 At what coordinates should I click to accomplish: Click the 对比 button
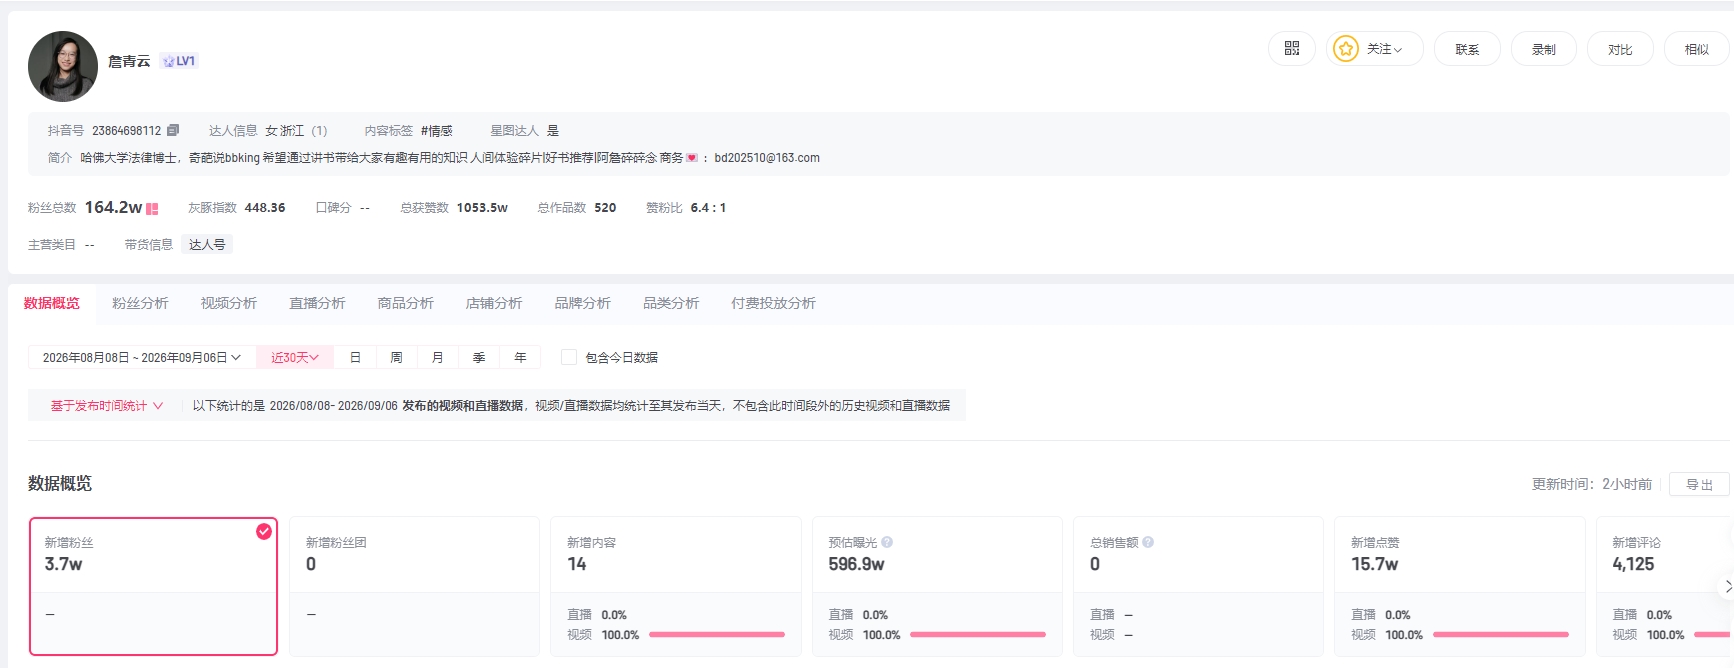pyautogui.click(x=1620, y=49)
